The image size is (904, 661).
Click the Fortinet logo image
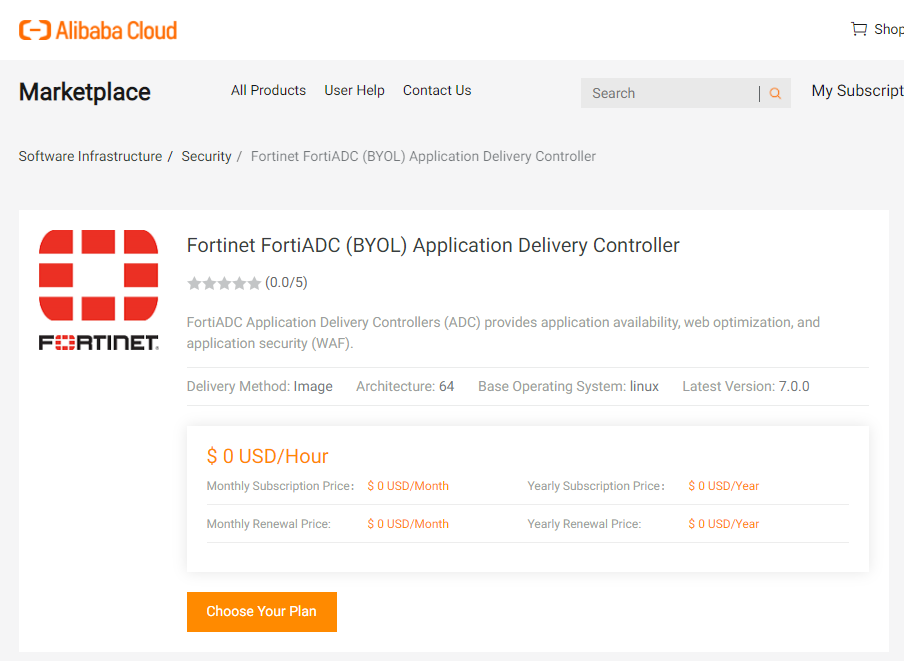point(98,289)
